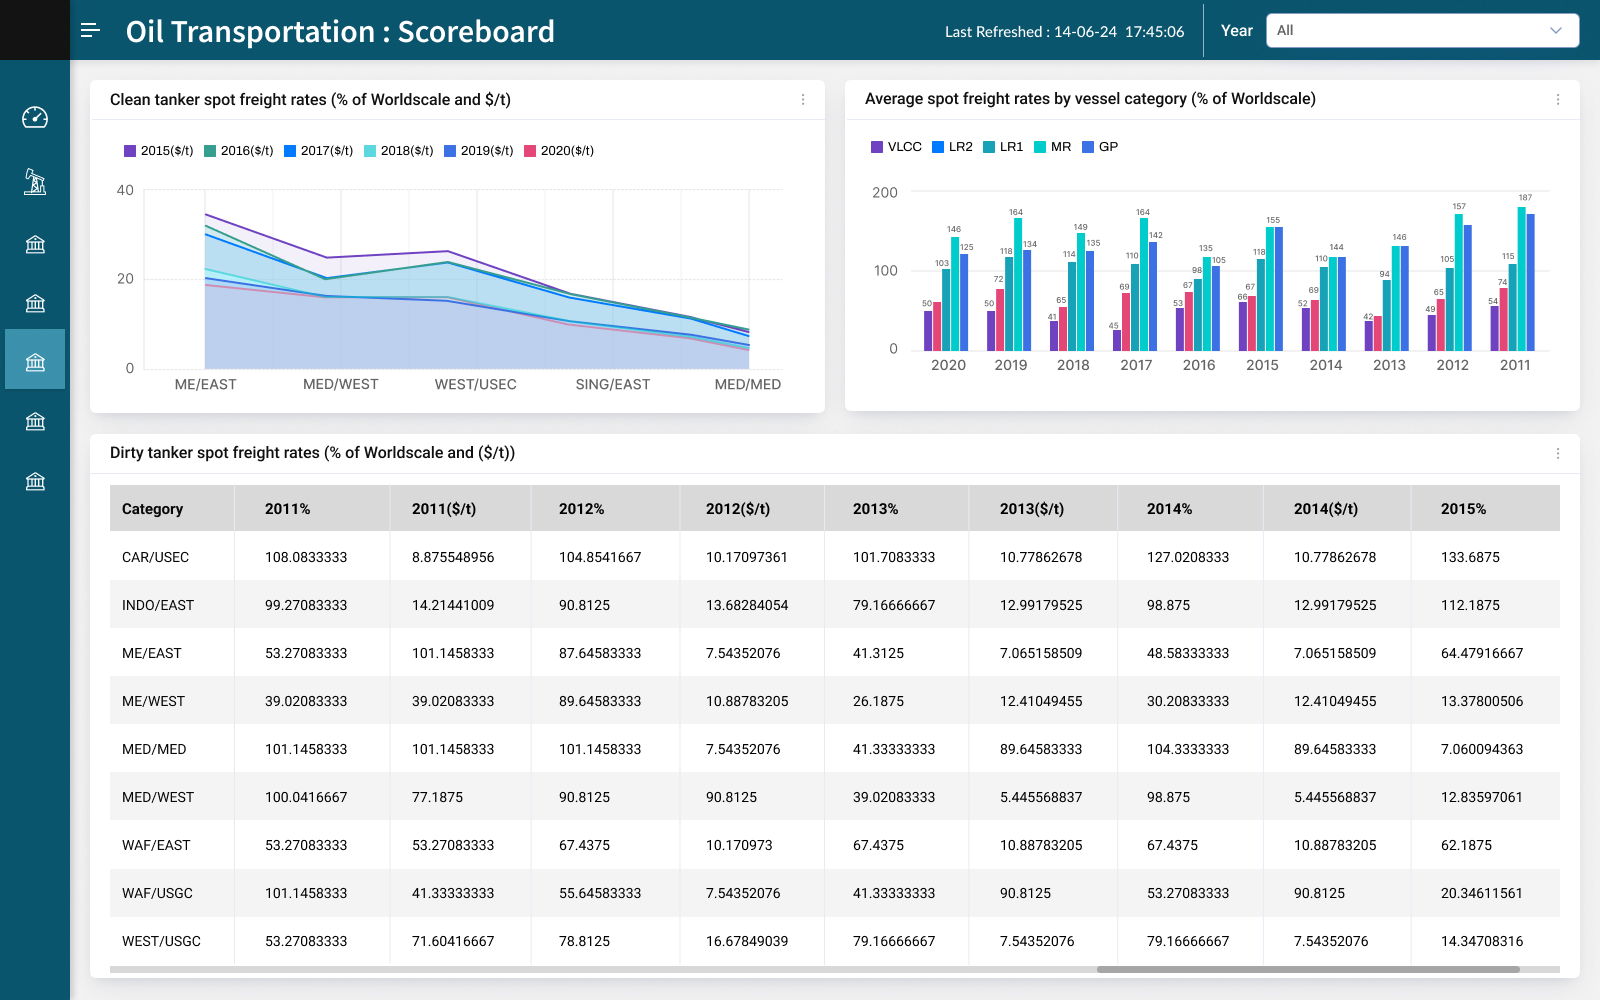Click the Category column header
The height and width of the screenshot is (1000, 1600).
pyautogui.click(x=153, y=509)
